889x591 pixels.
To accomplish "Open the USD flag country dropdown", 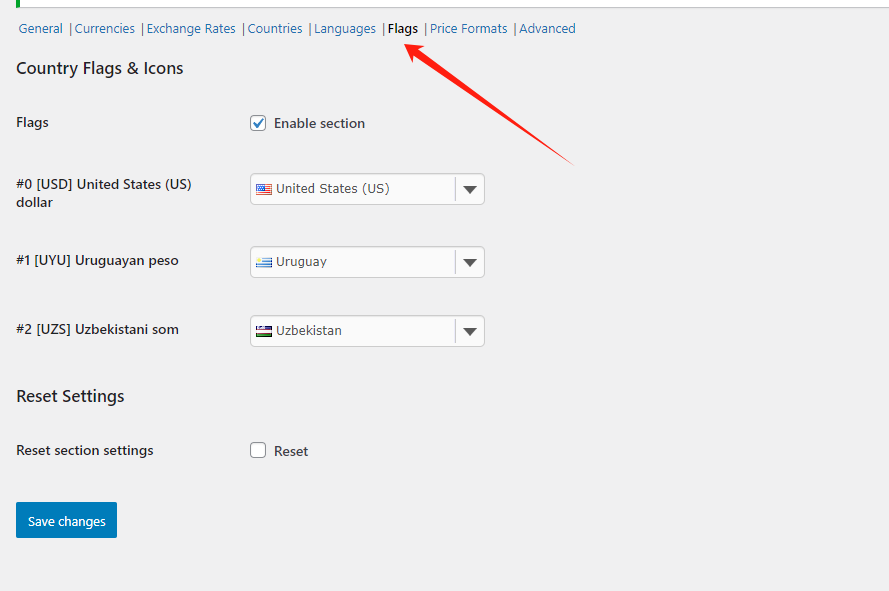I will pyautogui.click(x=367, y=189).
